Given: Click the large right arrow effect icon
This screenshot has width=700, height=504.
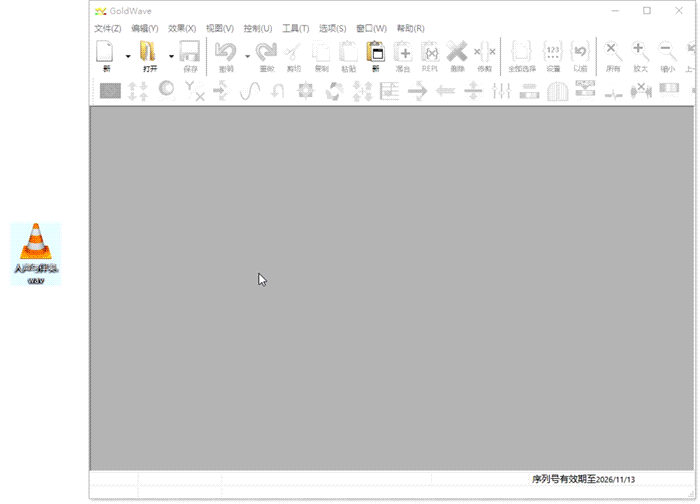Looking at the screenshot, I should pyautogui.click(x=417, y=91).
